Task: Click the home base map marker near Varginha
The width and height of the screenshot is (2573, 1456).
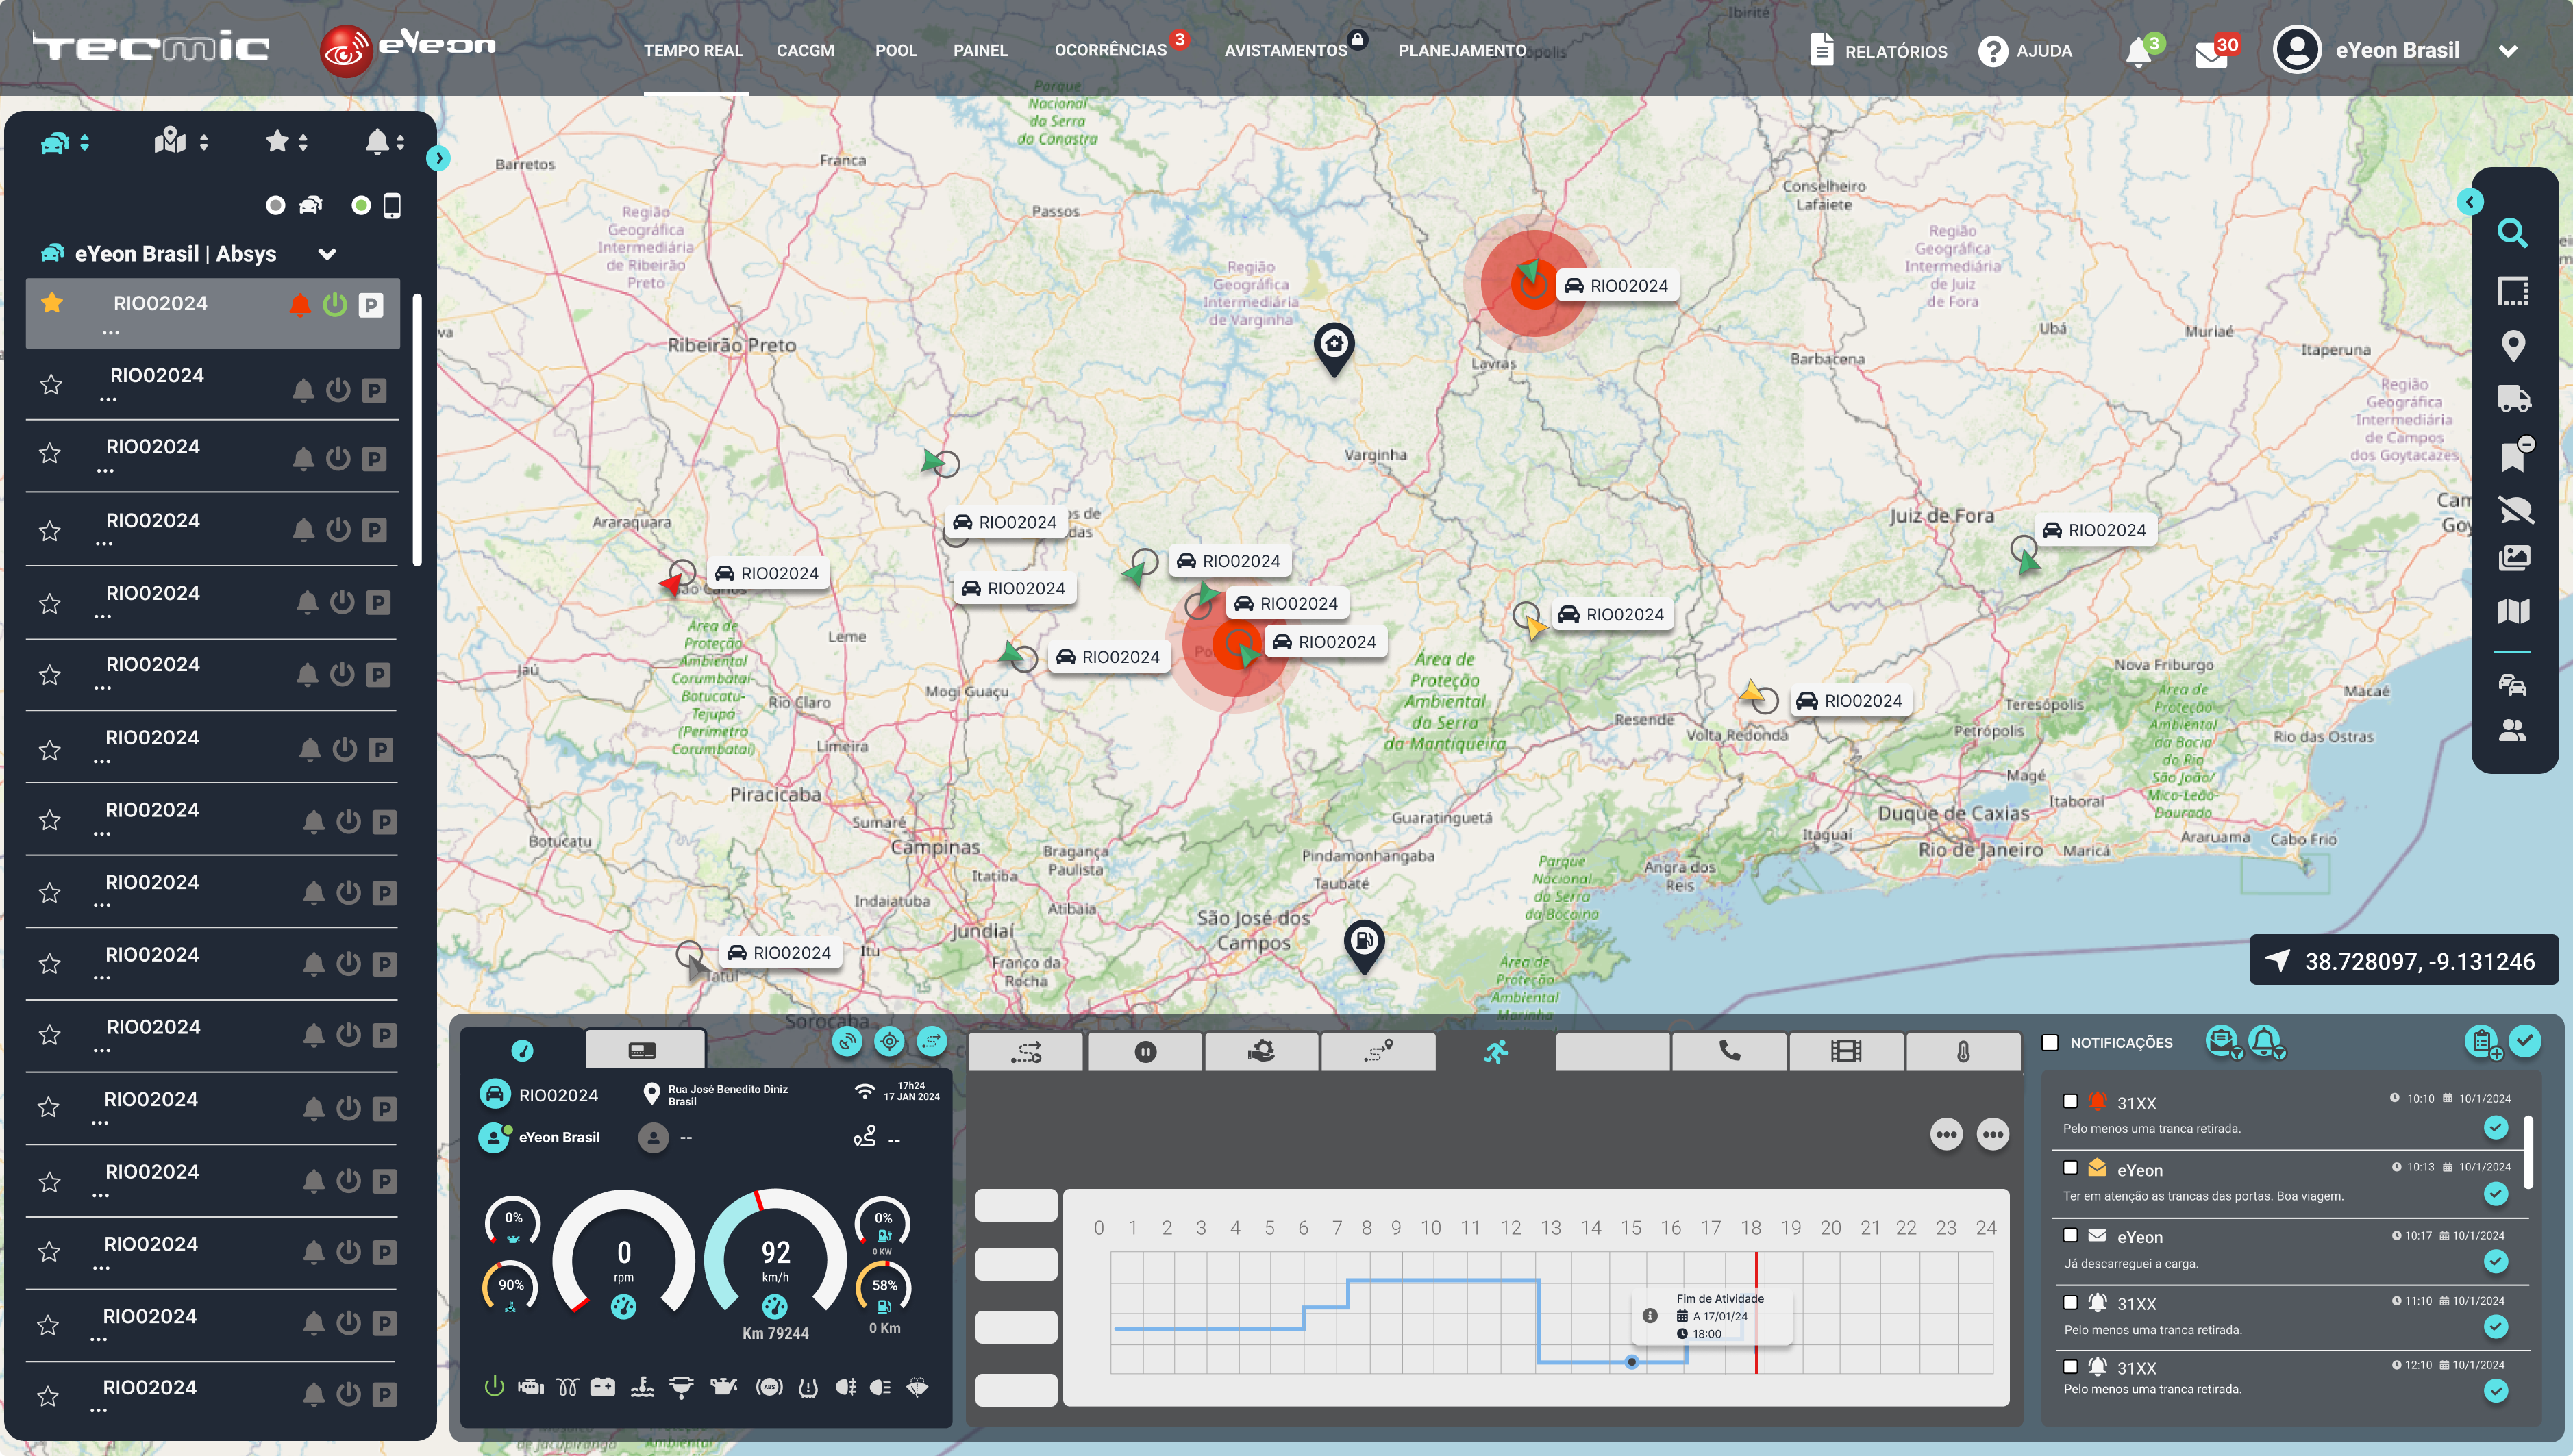Action: (1334, 350)
